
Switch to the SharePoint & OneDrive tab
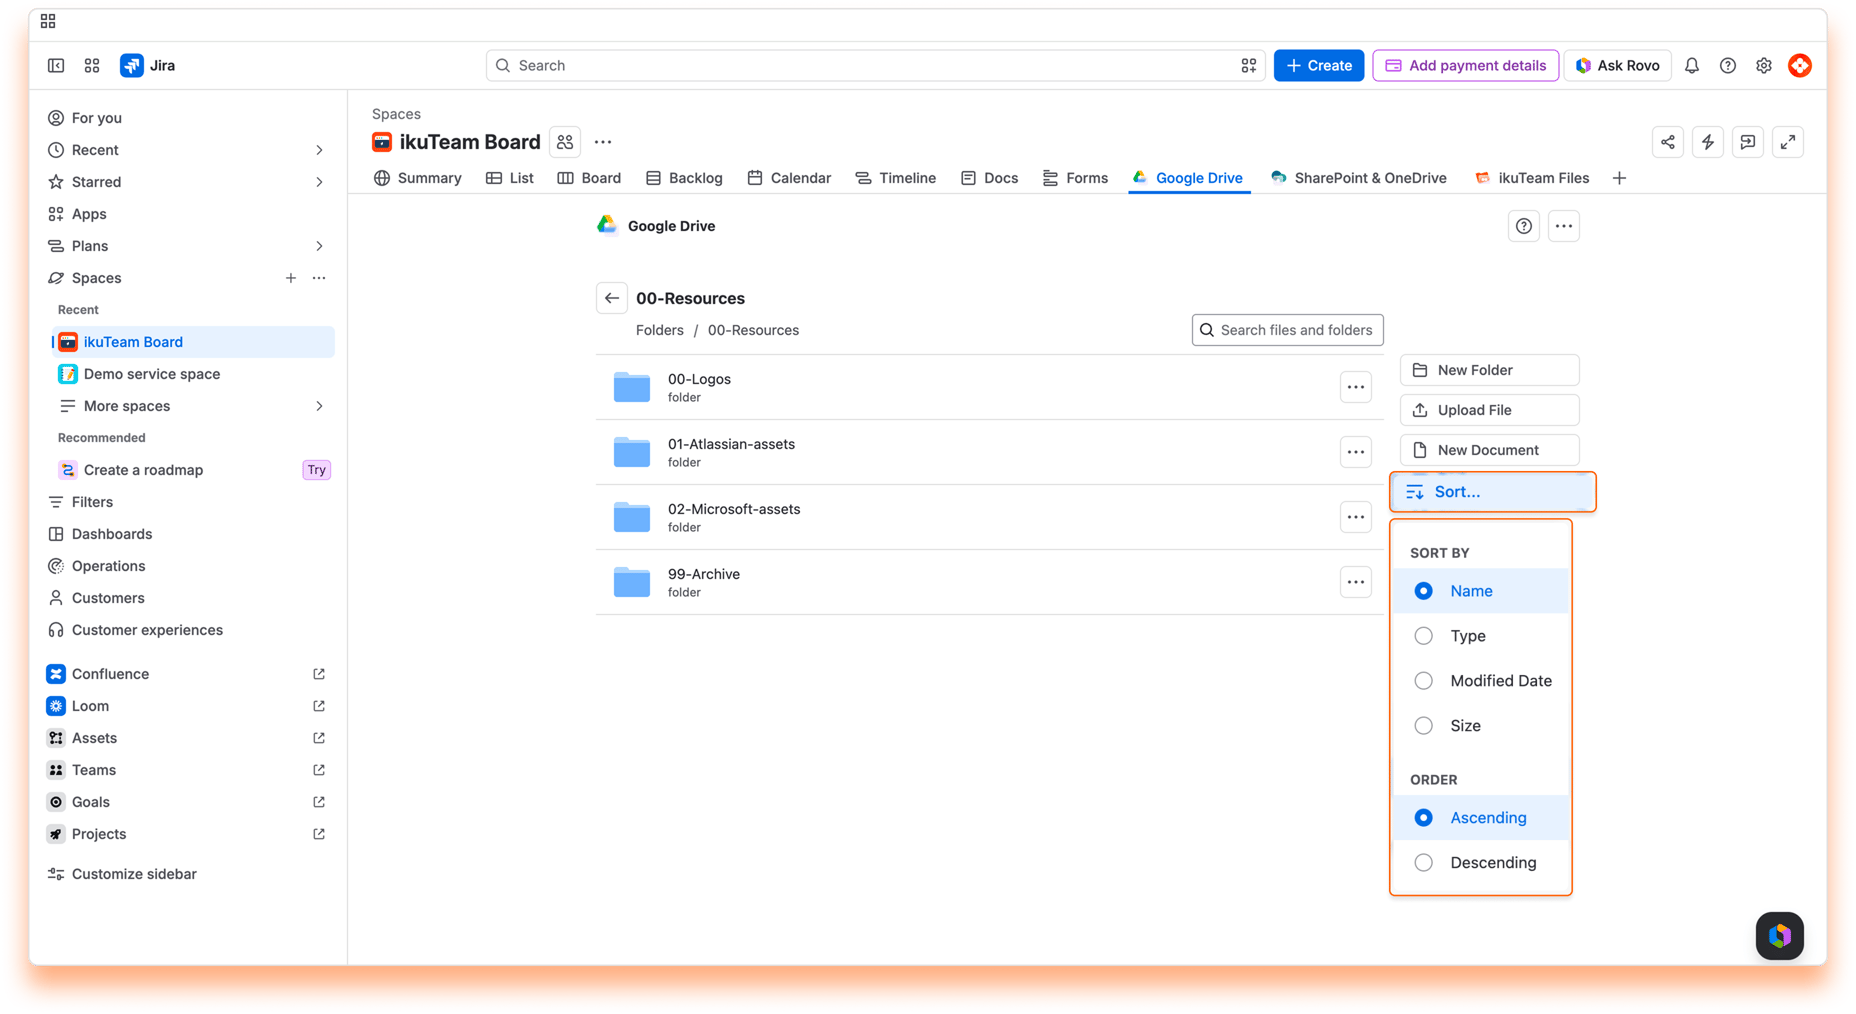[x=1359, y=178]
